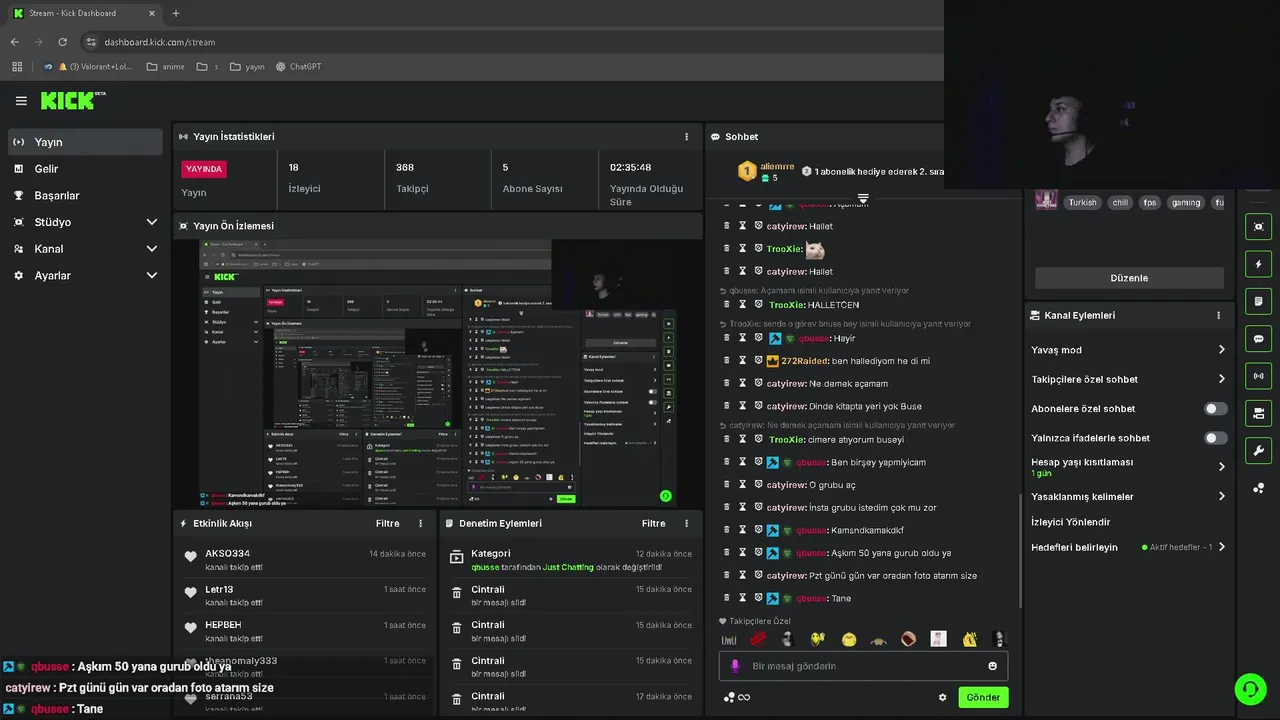
Task: Open Gelir page in sidebar
Action: tap(85, 169)
